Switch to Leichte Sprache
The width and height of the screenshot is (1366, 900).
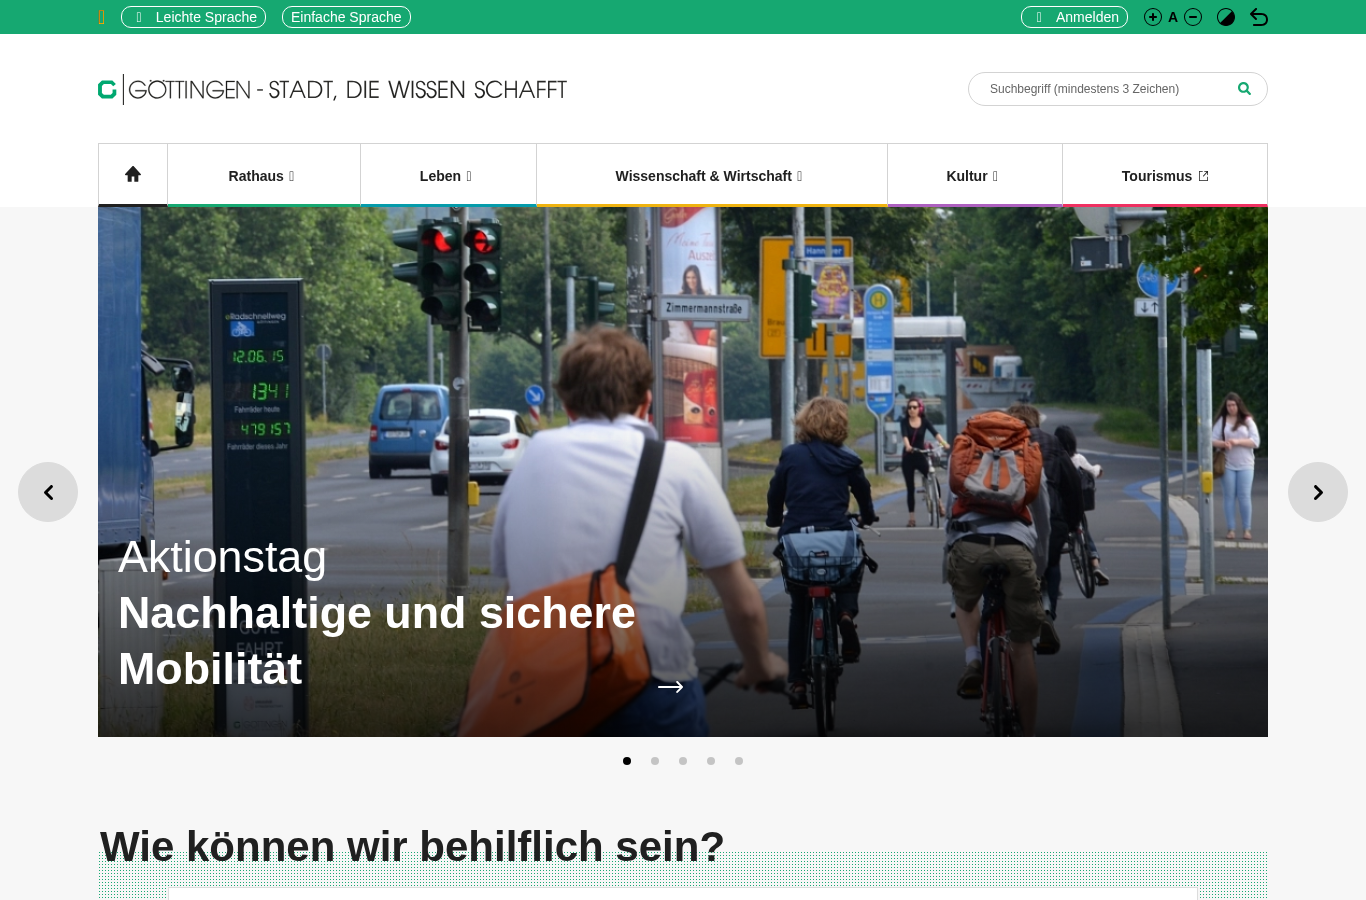pos(193,17)
